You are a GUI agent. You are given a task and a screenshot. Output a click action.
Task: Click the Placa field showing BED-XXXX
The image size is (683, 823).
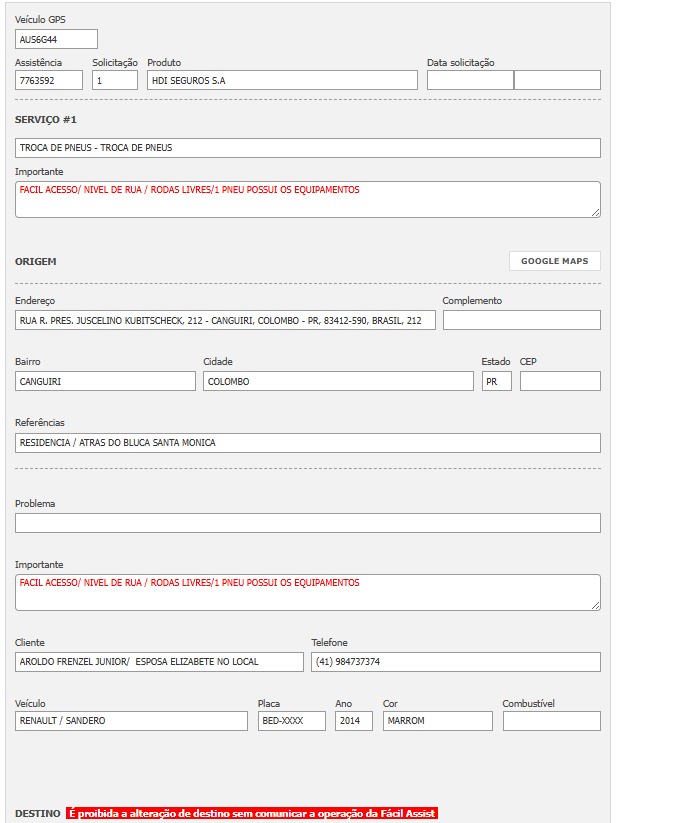tap(291, 721)
